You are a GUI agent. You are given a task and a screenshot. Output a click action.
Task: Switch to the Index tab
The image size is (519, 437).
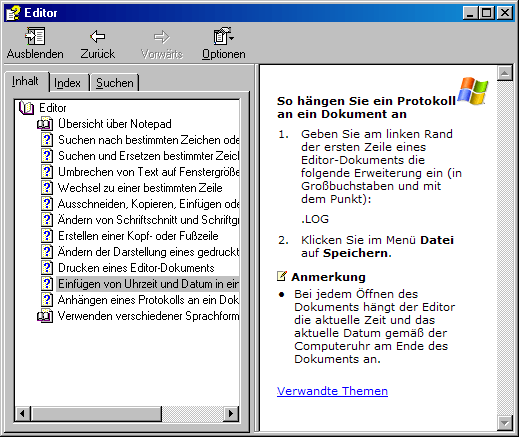tap(67, 83)
